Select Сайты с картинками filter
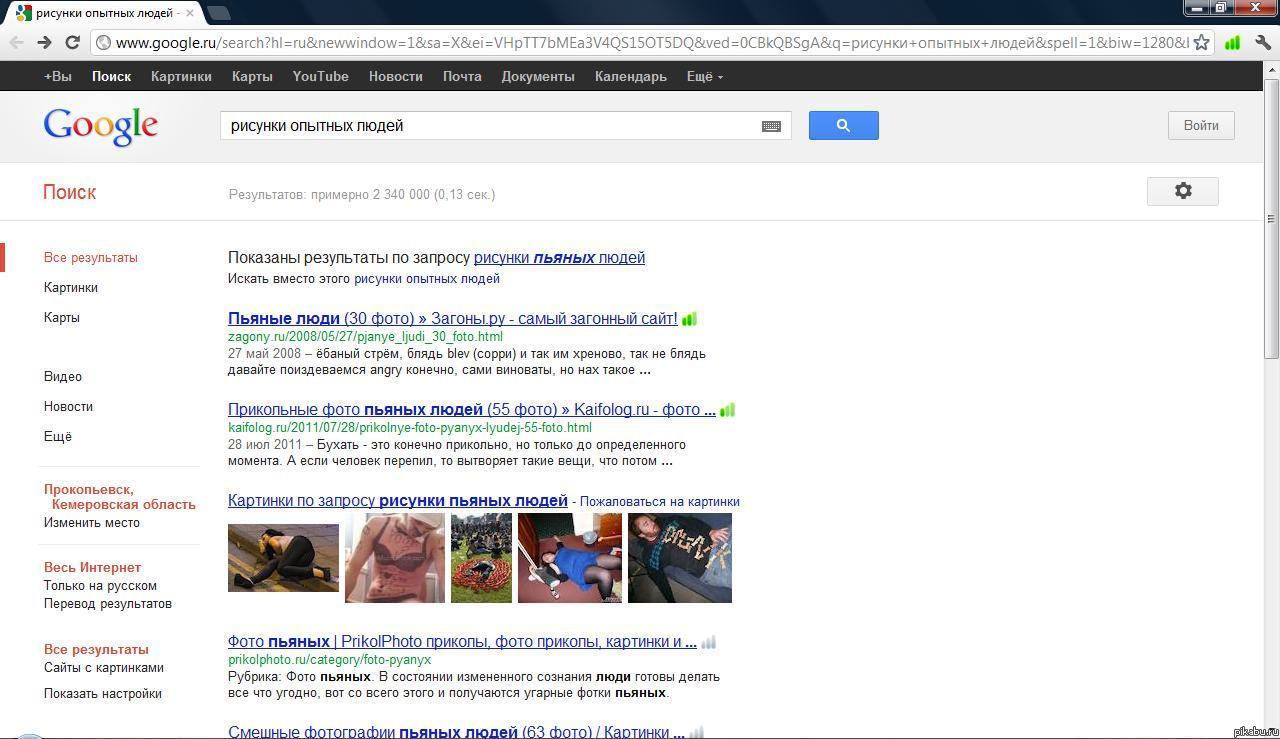This screenshot has width=1280, height=739. coord(104,667)
